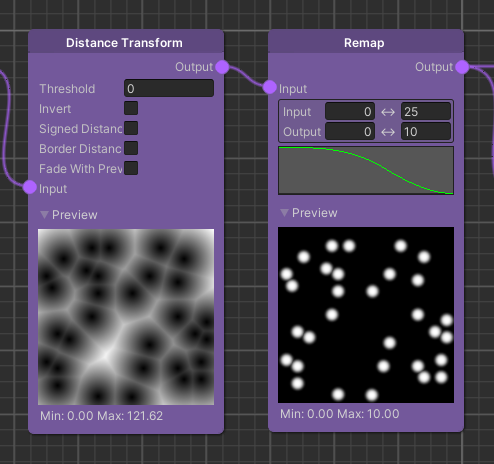The image size is (494, 464).
Task: Click the Remap Output range swap arrow
Action: tap(388, 132)
